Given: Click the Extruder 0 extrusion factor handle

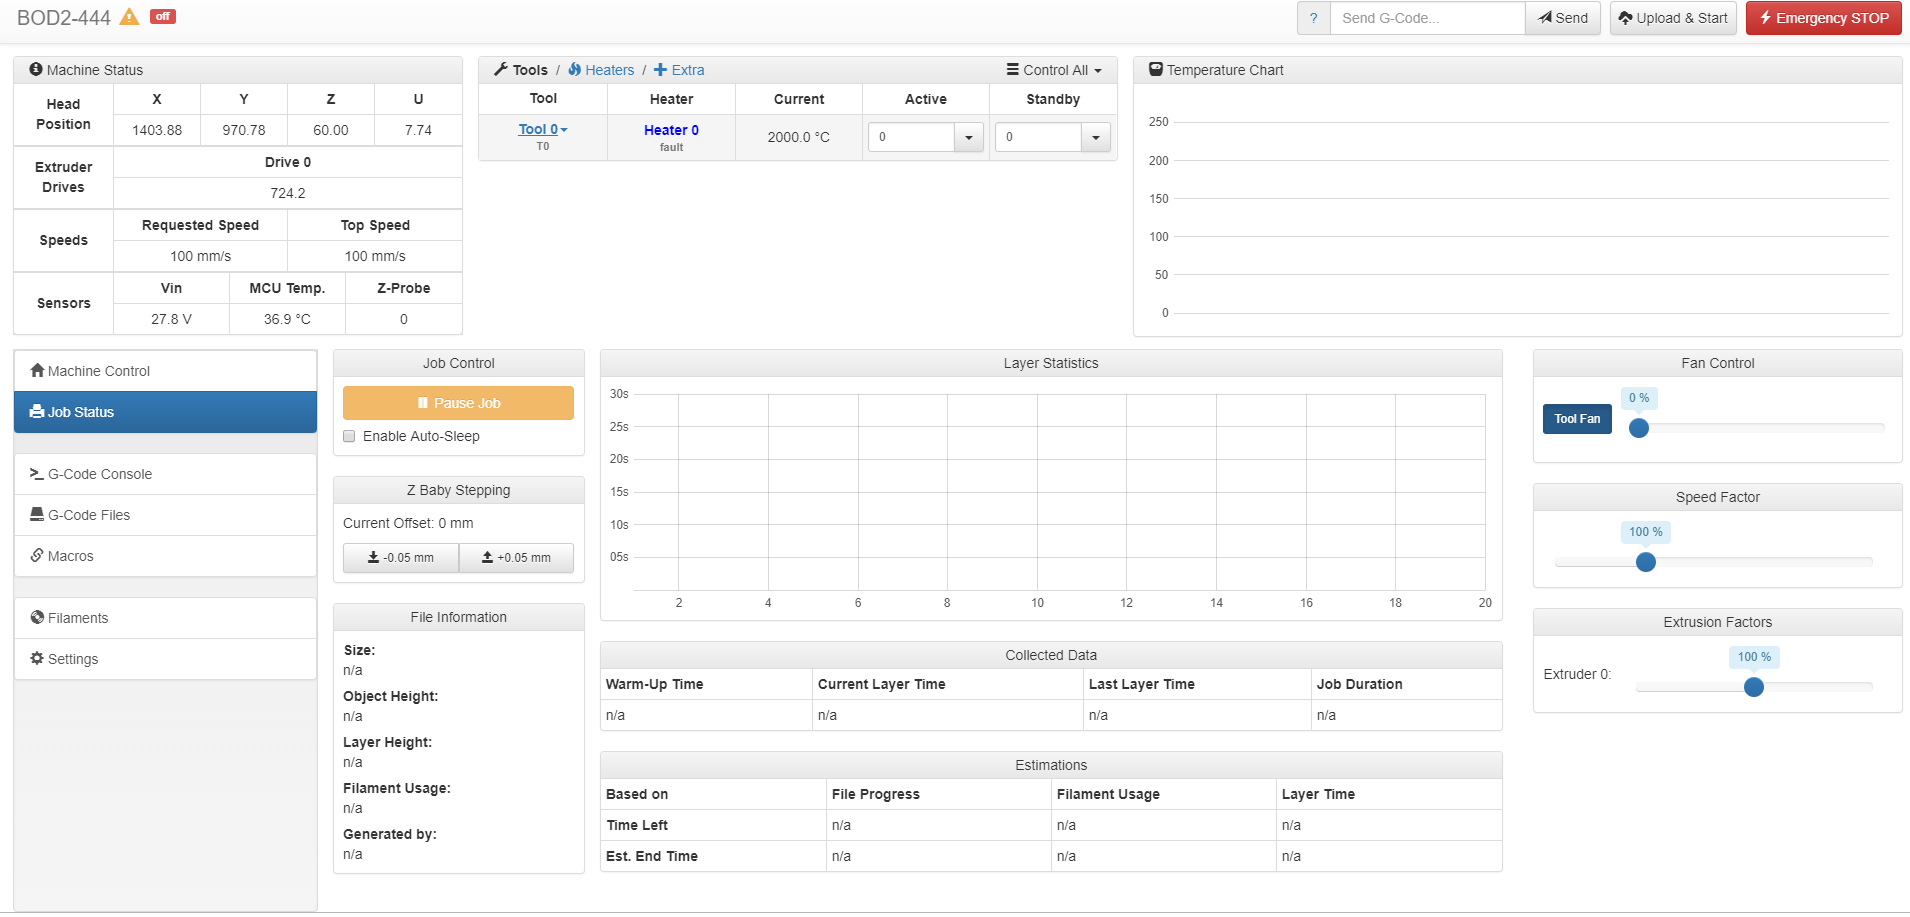Looking at the screenshot, I should [1754, 687].
